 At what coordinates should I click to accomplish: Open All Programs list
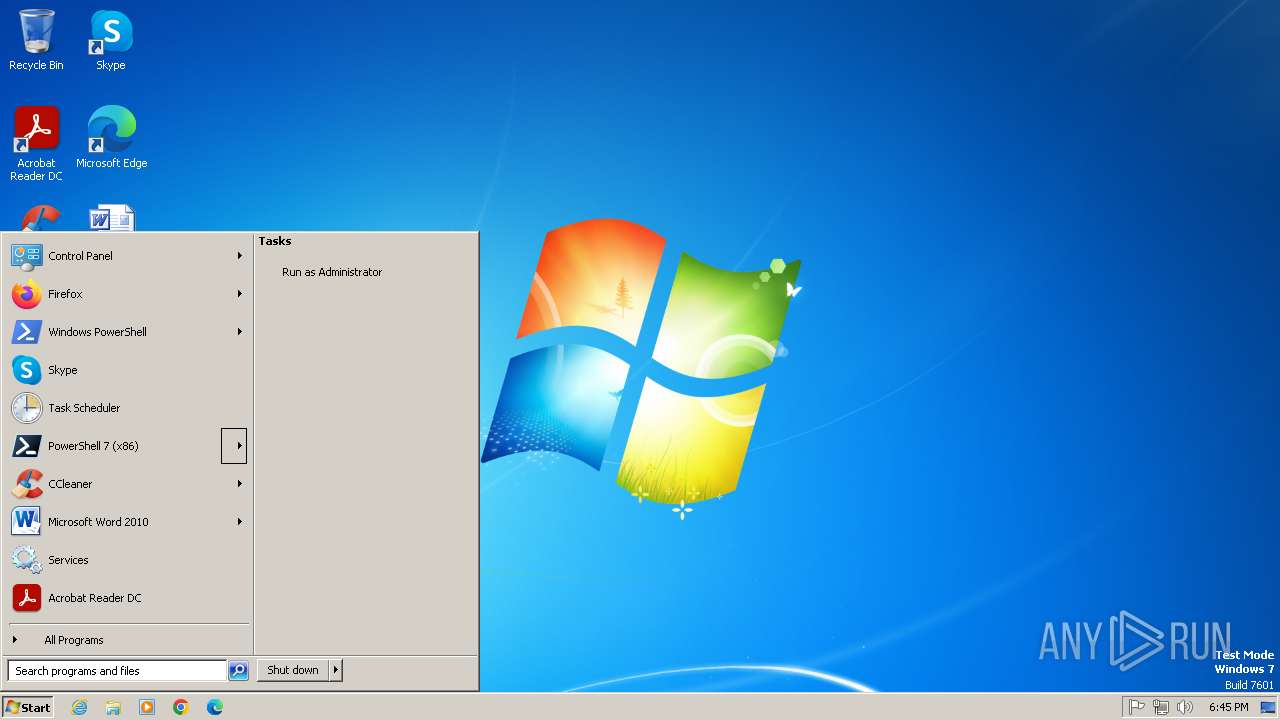tap(128, 640)
